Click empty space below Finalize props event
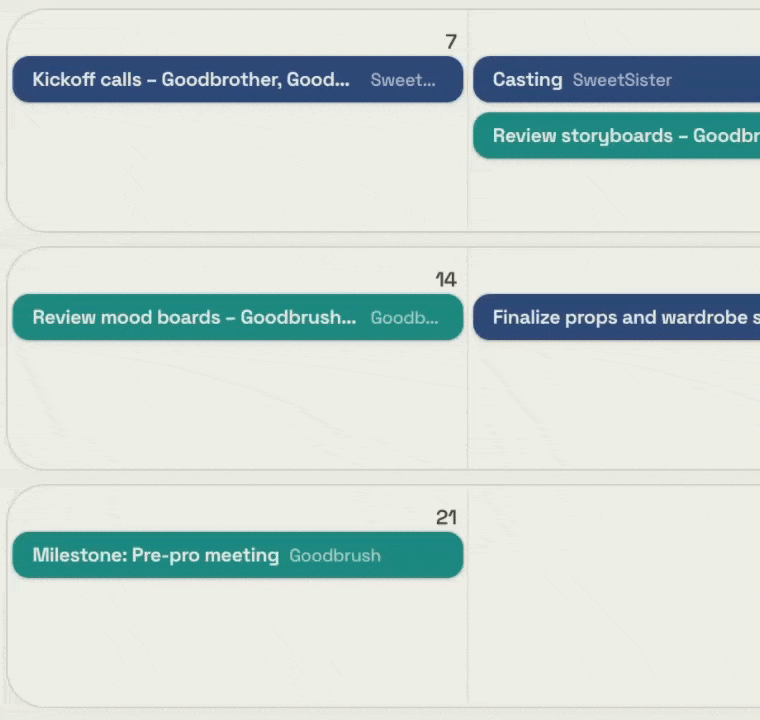This screenshot has width=760, height=720. pyautogui.click(x=614, y=402)
